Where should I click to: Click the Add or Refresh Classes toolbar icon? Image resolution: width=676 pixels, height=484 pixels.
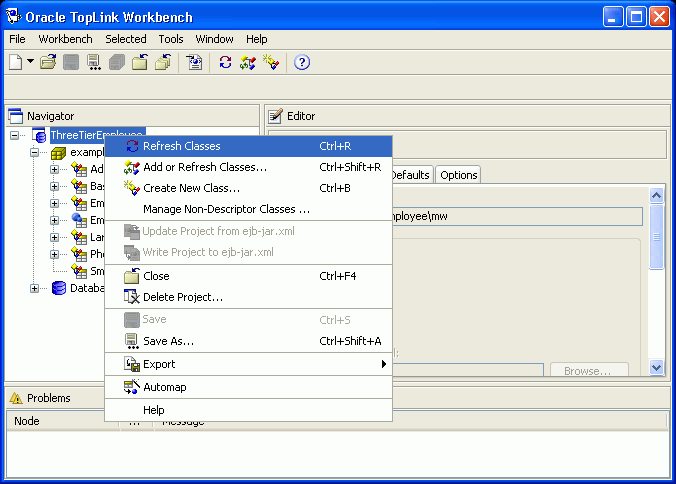[x=248, y=62]
